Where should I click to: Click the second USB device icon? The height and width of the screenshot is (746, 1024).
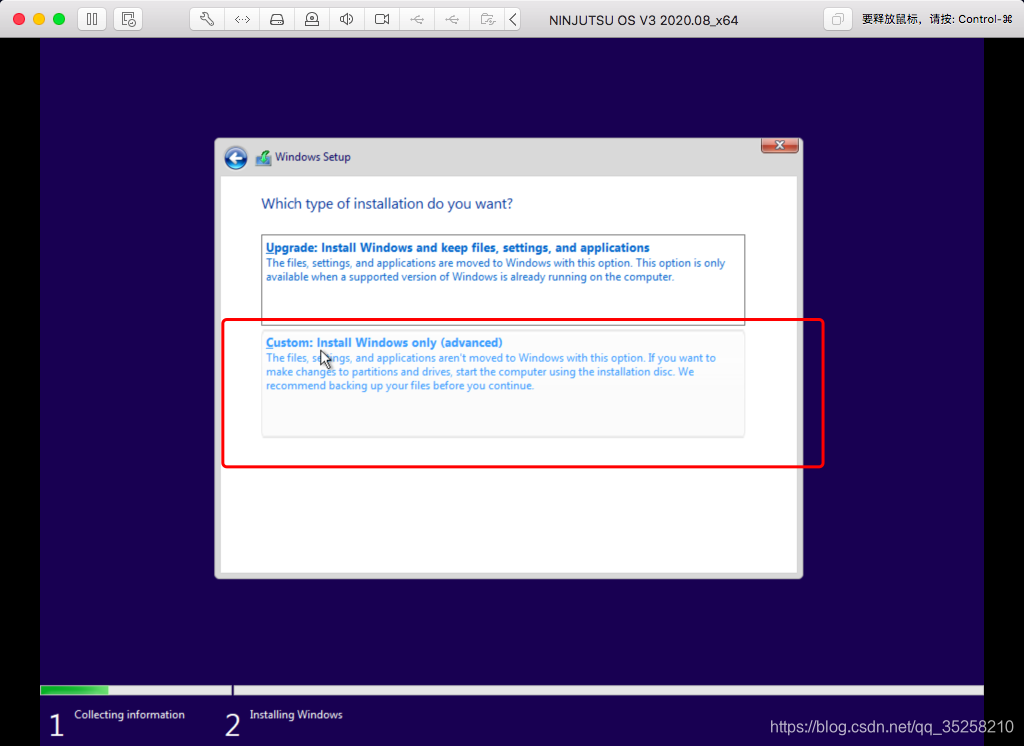click(452, 19)
